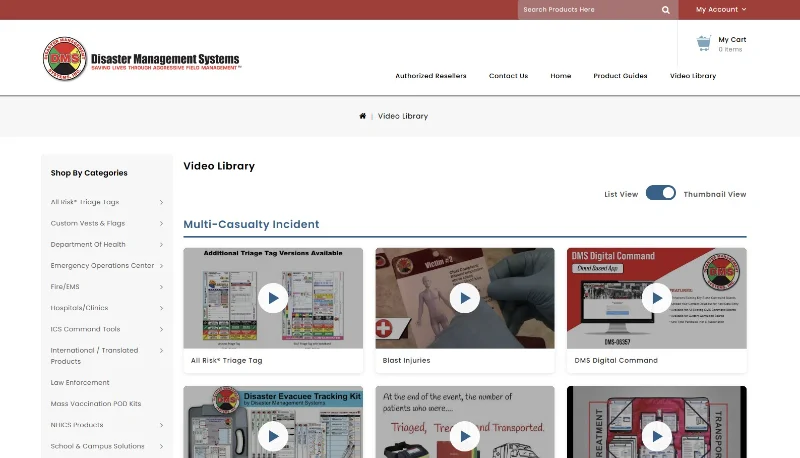Play the Blast Injuries video

tap(465, 298)
